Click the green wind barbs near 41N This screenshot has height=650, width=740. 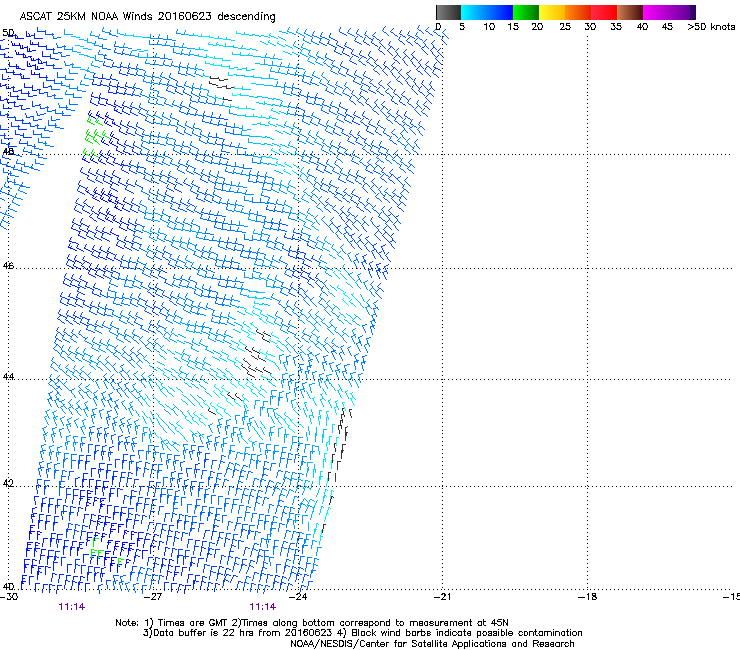tap(107, 553)
